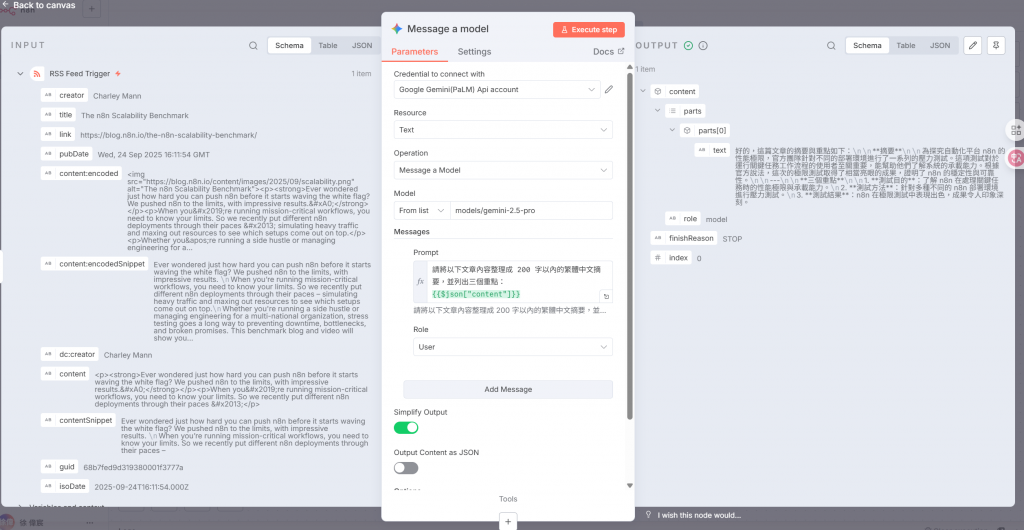The height and width of the screenshot is (530, 1024).
Task: Click the RSS Feed Trigger orange icon
Action: [37, 74]
